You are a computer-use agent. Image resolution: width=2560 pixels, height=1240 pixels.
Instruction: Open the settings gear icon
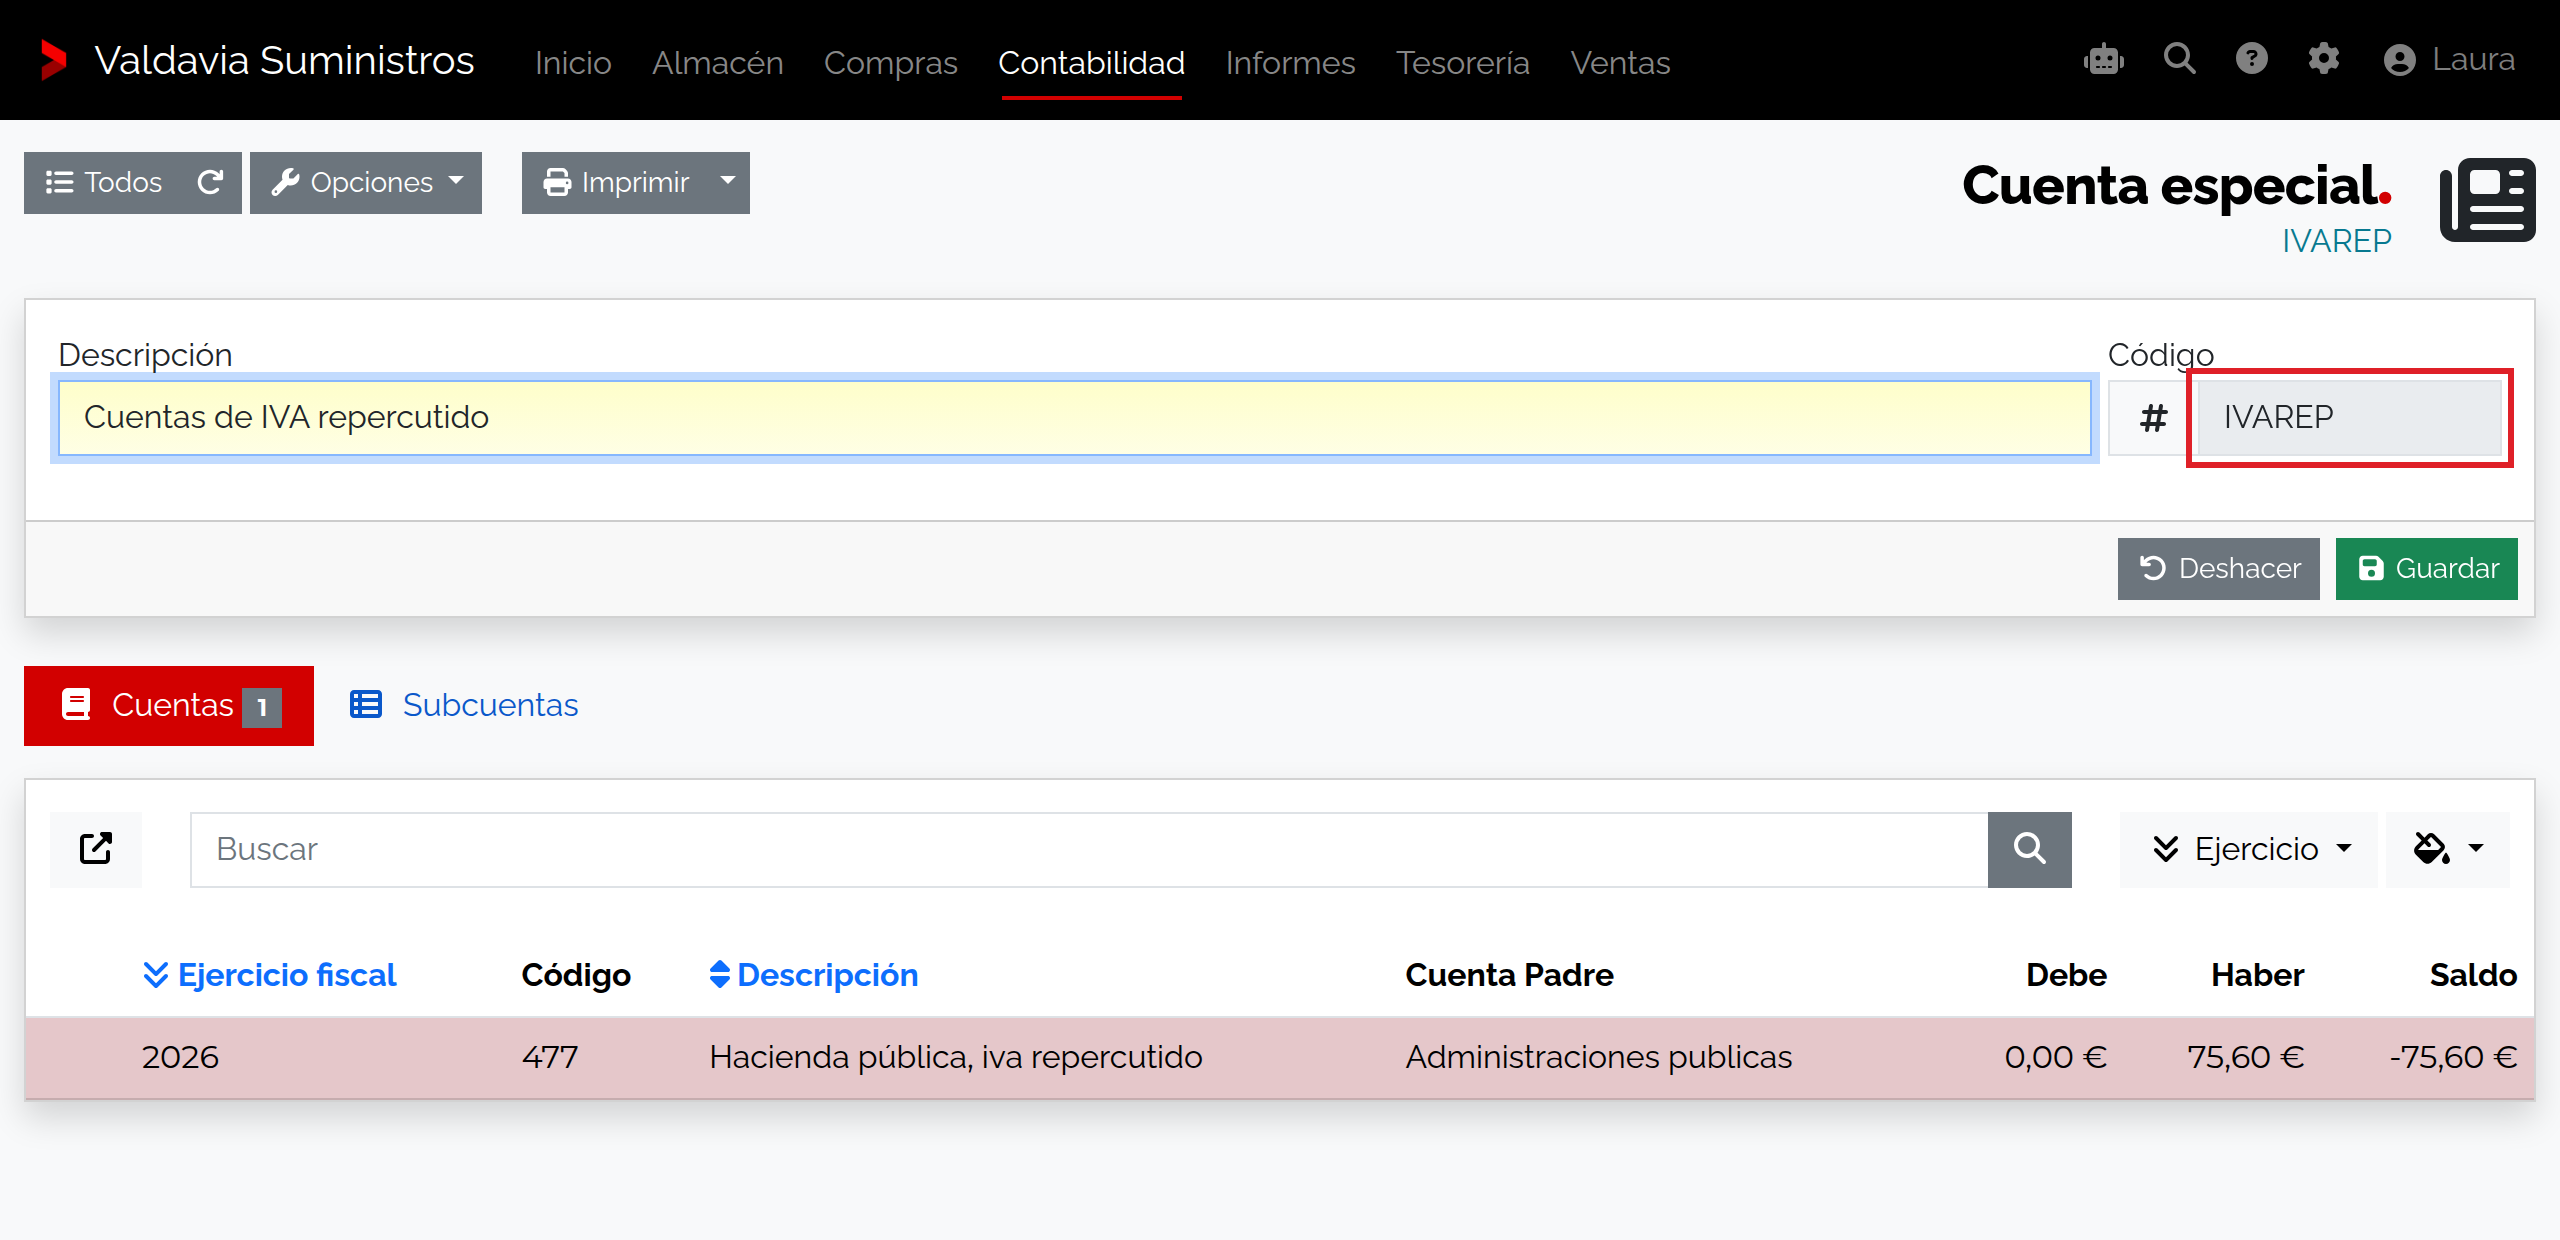[x=2324, y=59]
